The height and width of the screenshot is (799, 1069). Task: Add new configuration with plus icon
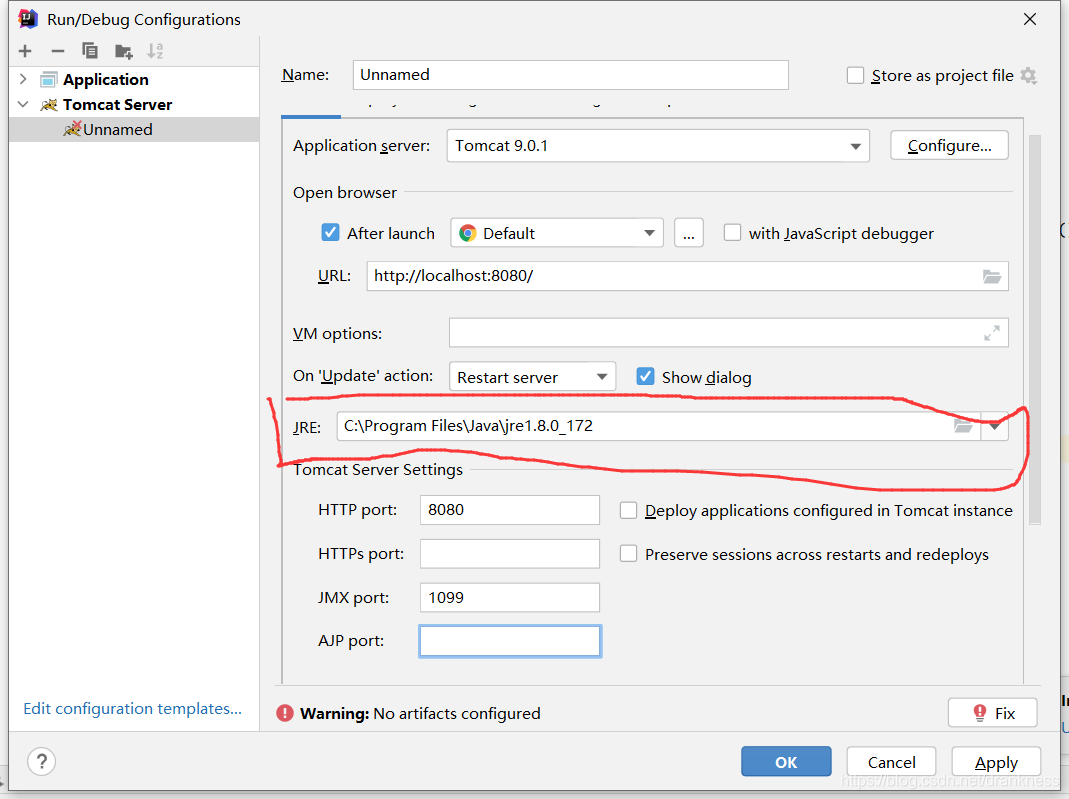point(25,51)
